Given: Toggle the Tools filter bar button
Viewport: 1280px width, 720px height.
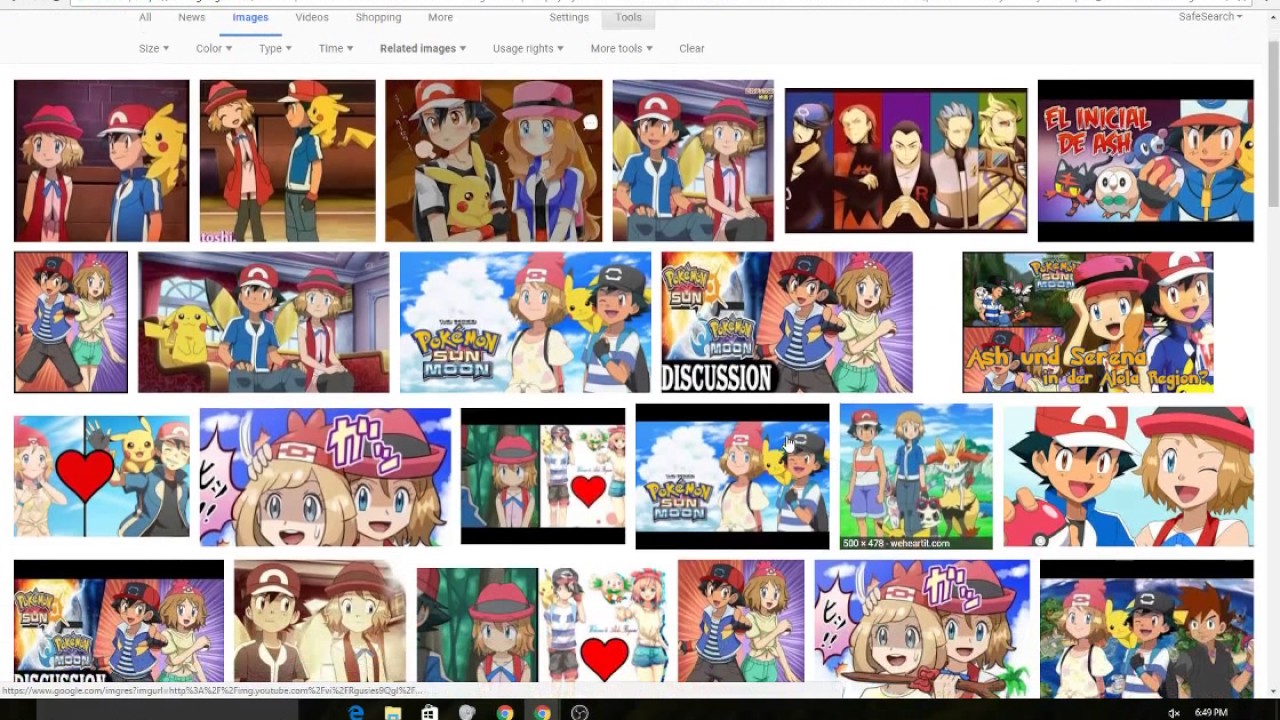Looking at the screenshot, I should pos(629,17).
